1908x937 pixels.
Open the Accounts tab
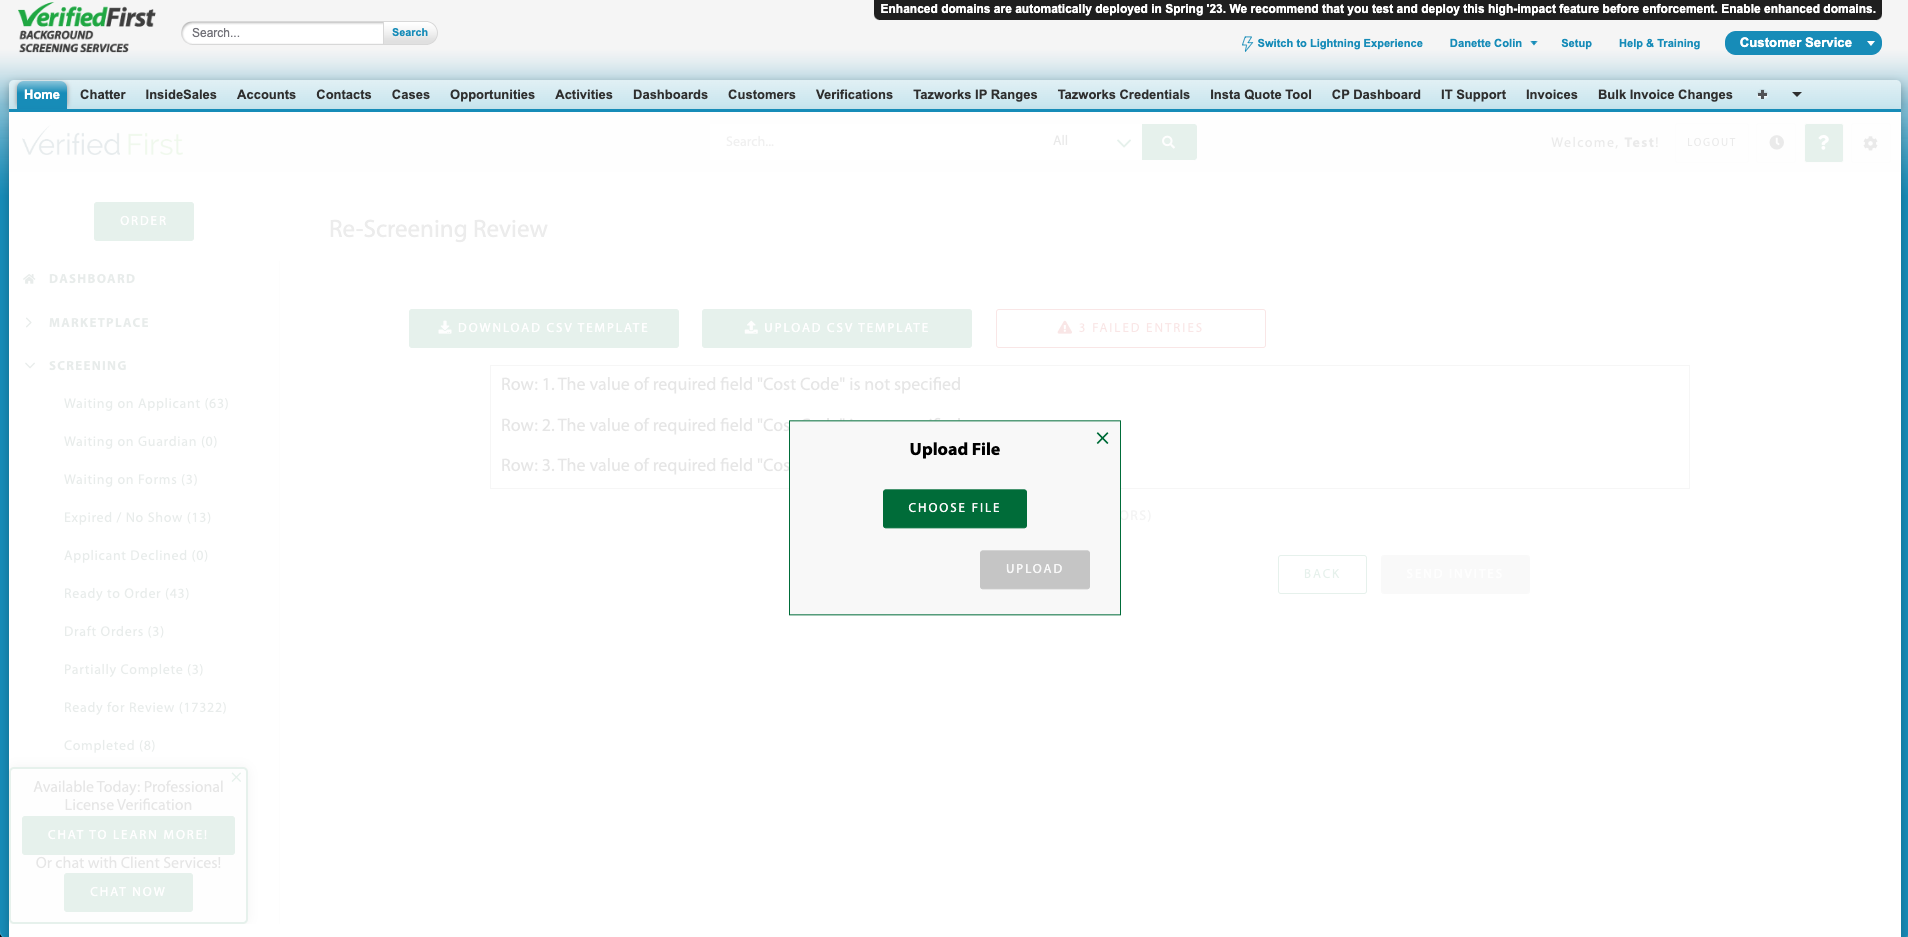click(x=266, y=95)
